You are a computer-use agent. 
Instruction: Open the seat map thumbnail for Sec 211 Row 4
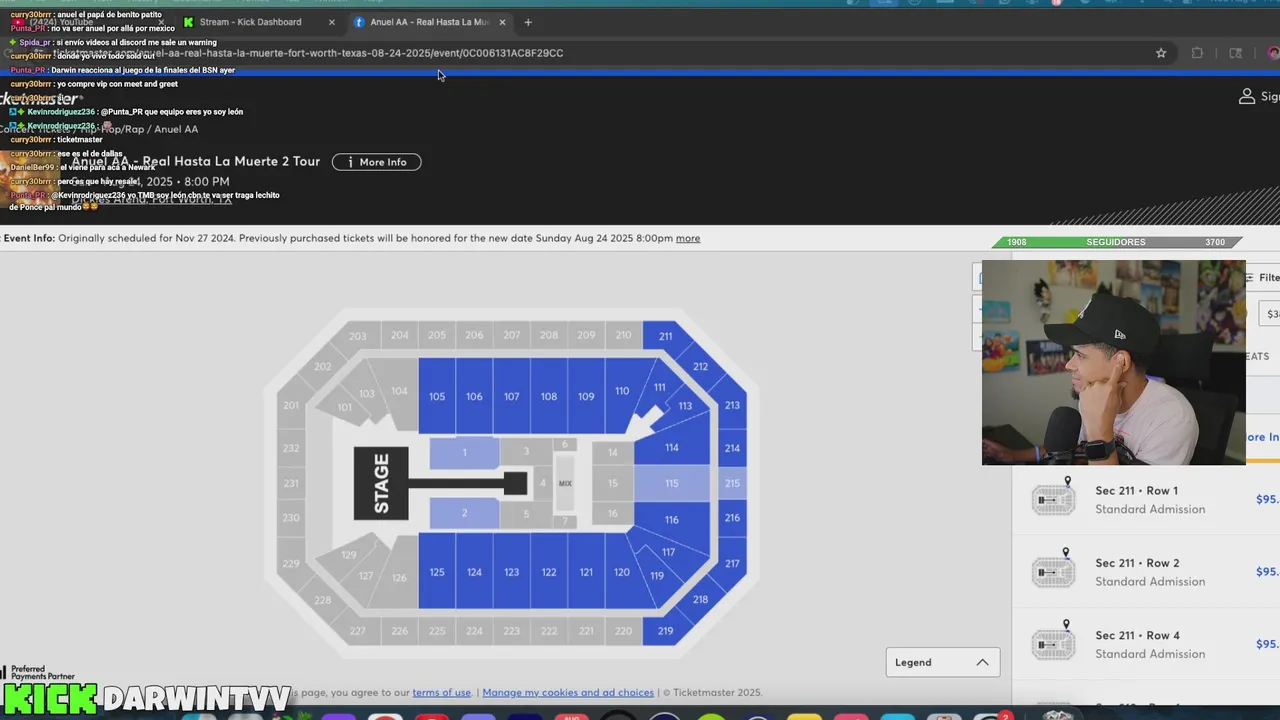(1053, 642)
